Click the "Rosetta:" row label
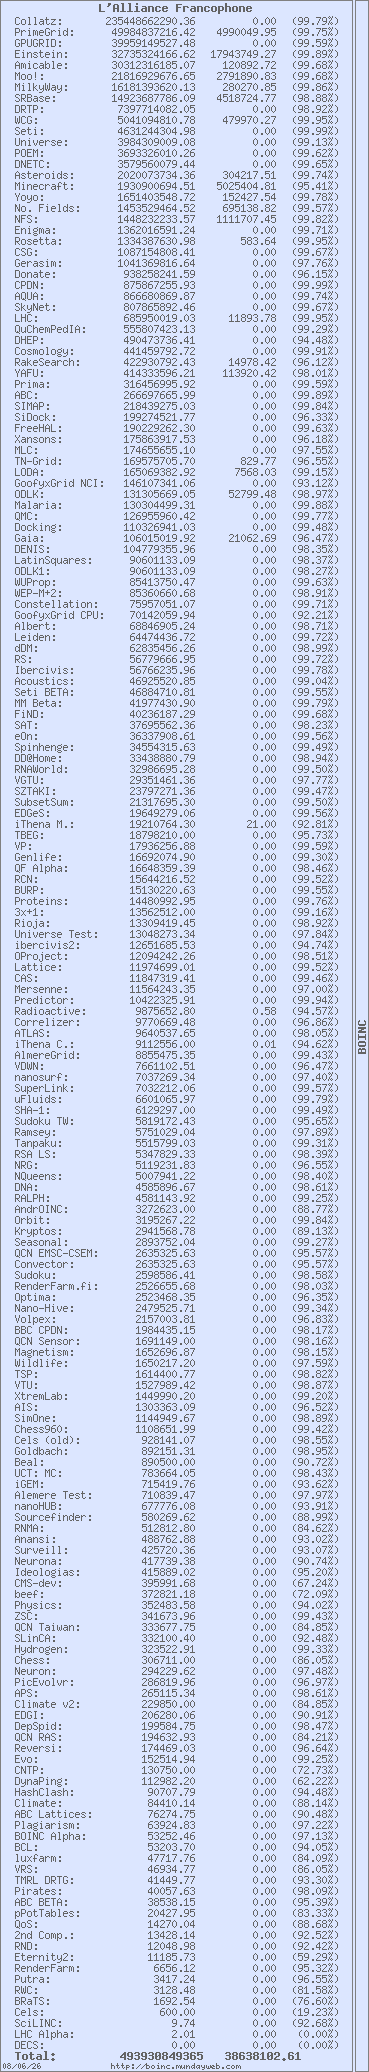The image size is (369, 2072). (x=39, y=241)
